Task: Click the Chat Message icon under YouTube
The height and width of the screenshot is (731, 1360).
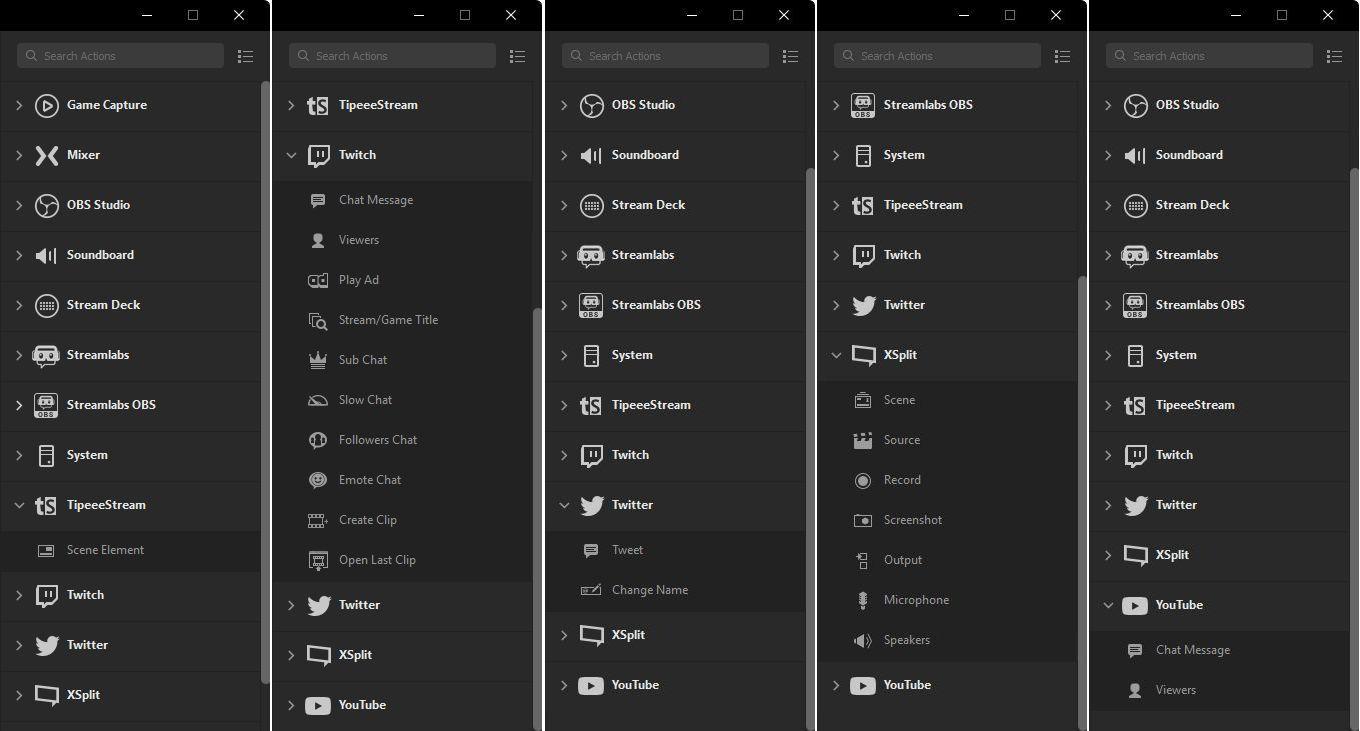Action: click(x=1135, y=650)
